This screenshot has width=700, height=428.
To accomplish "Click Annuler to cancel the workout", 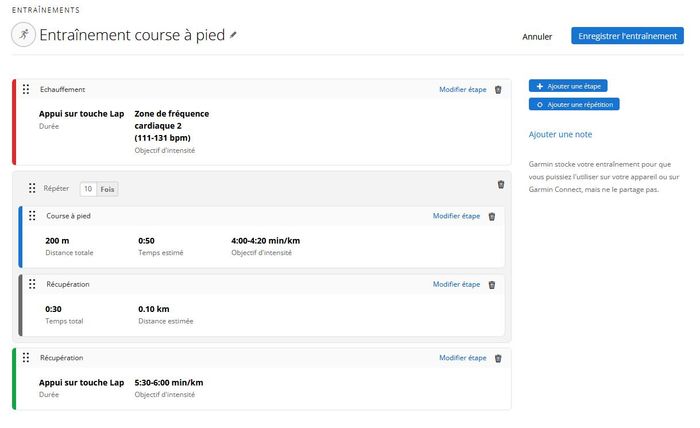I will point(537,37).
